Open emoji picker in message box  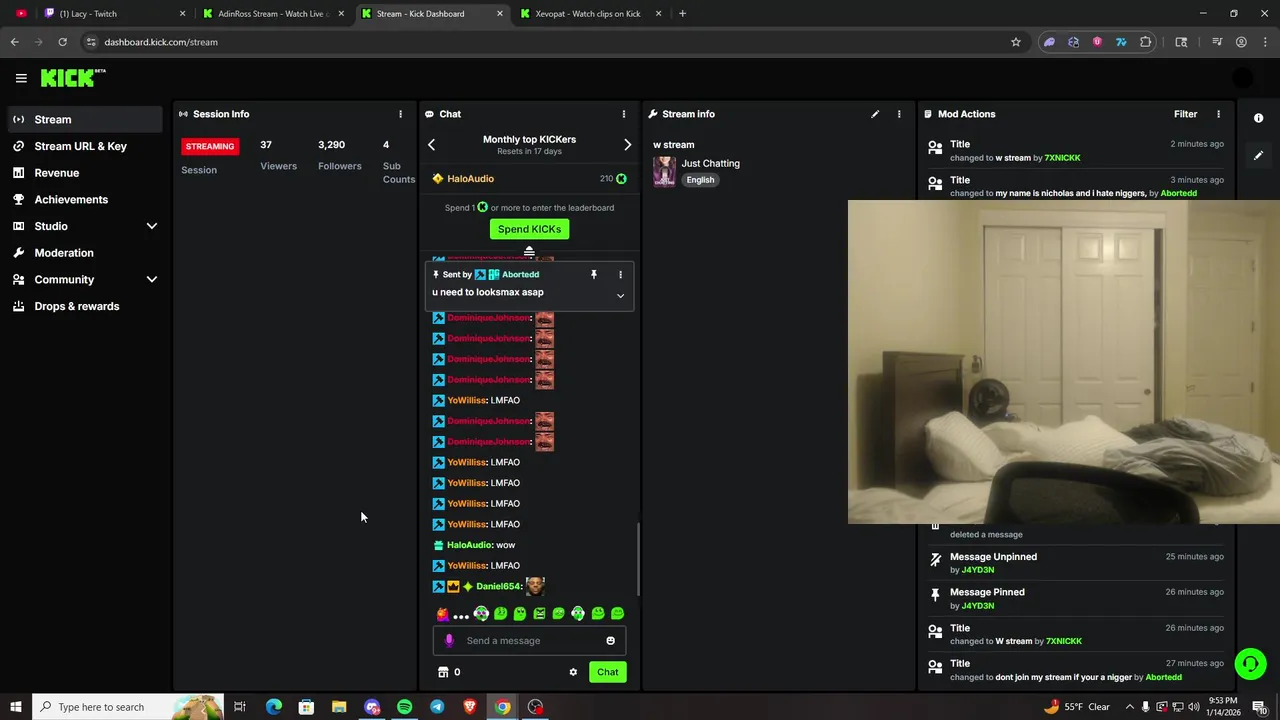610,641
